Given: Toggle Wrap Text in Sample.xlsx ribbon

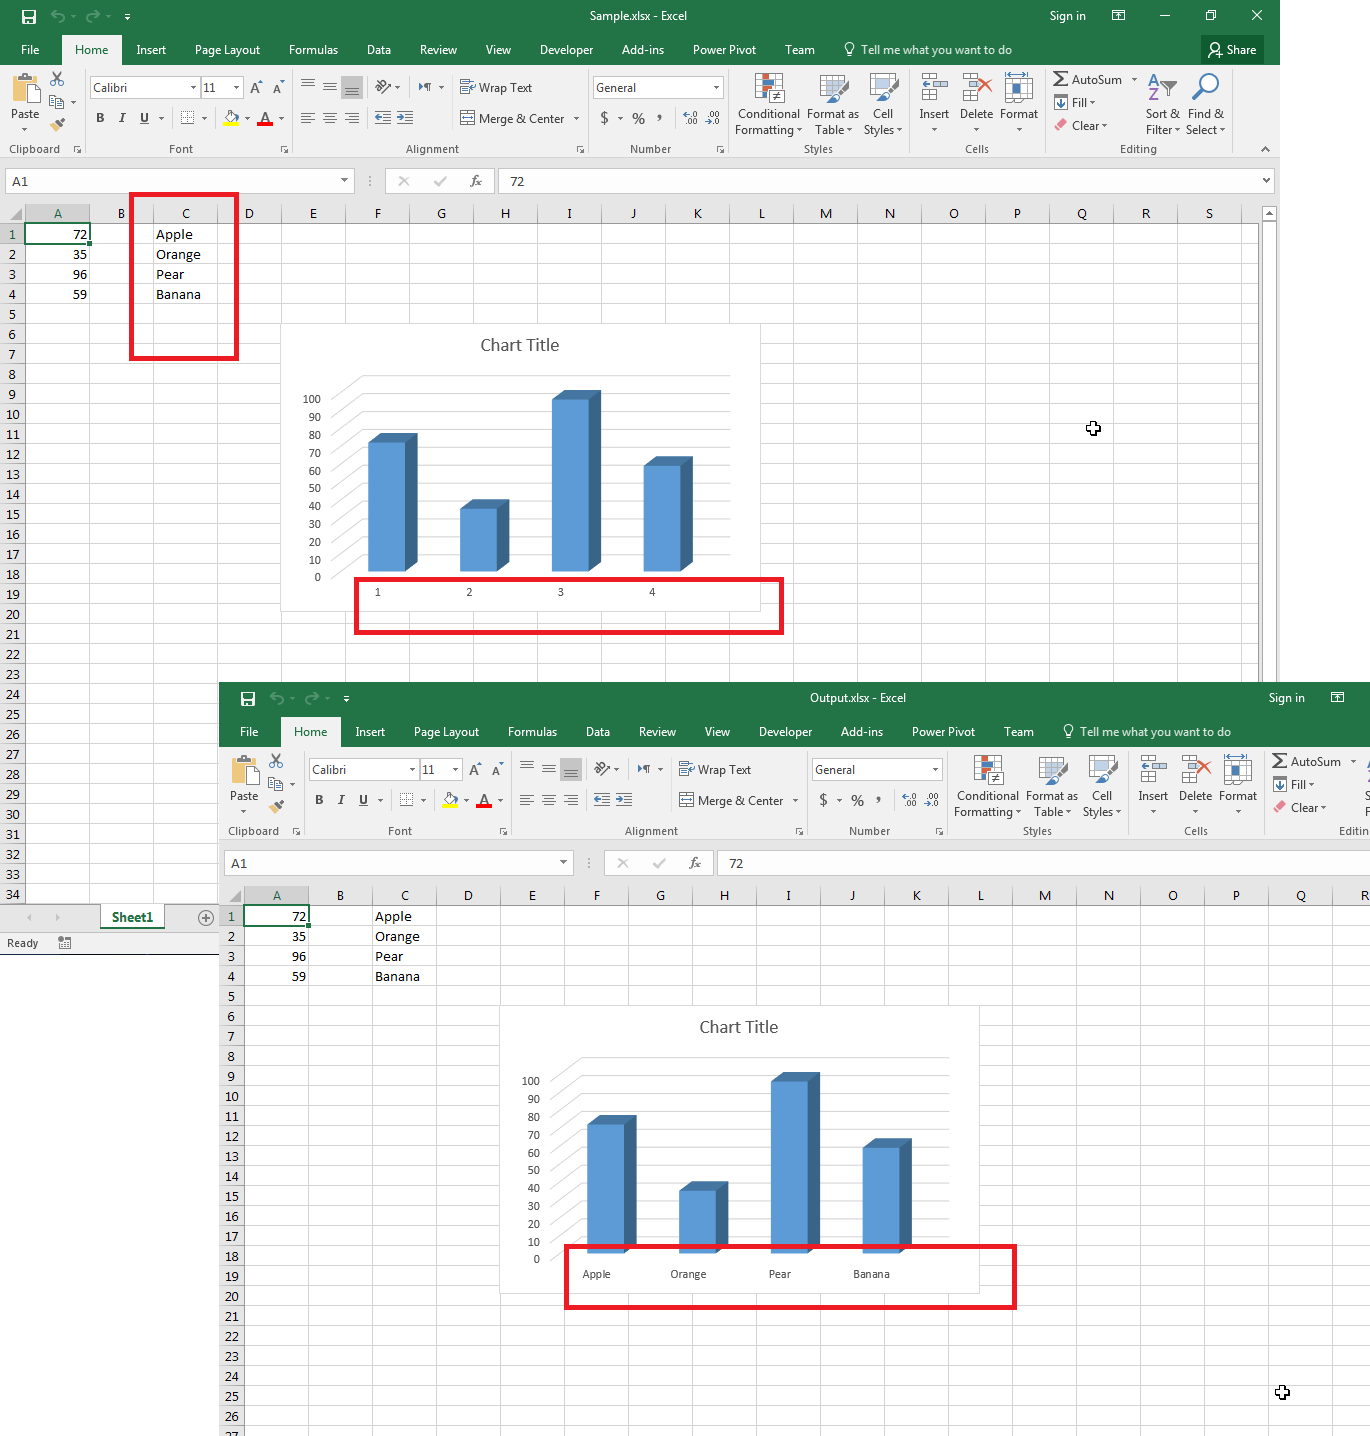Looking at the screenshot, I should 496,88.
